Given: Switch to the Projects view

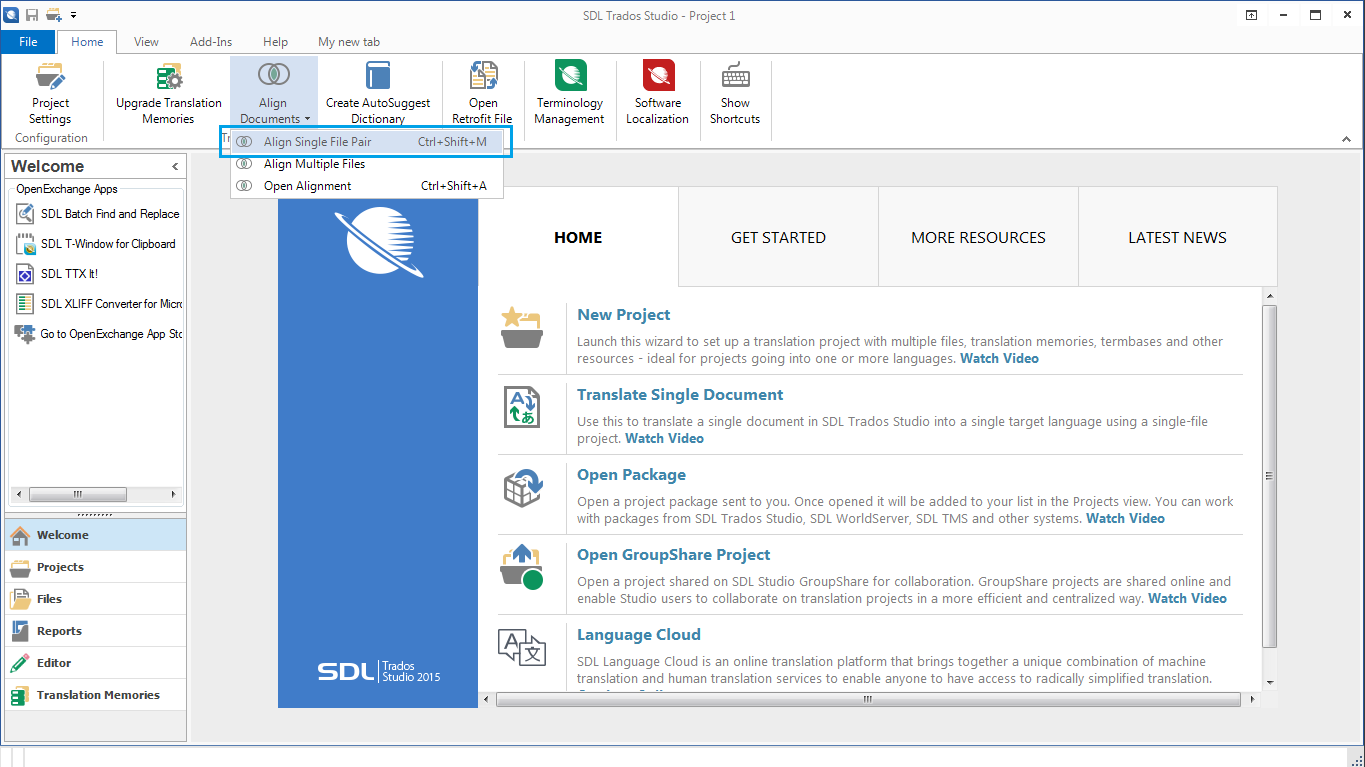Looking at the screenshot, I should coord(96,567).
